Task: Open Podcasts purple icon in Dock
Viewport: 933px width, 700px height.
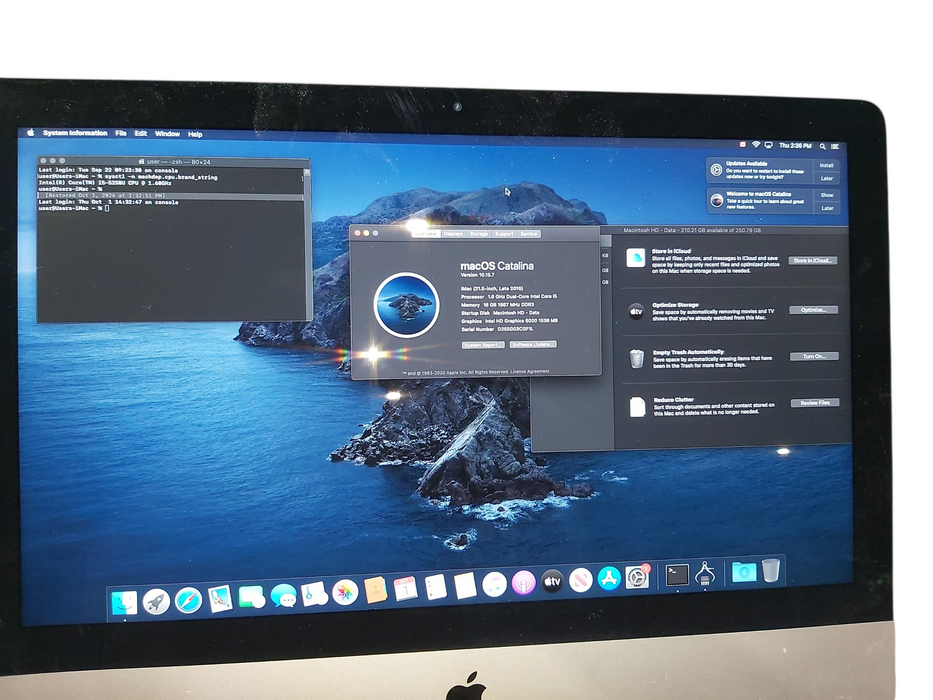Action: [x=524, y=583]
